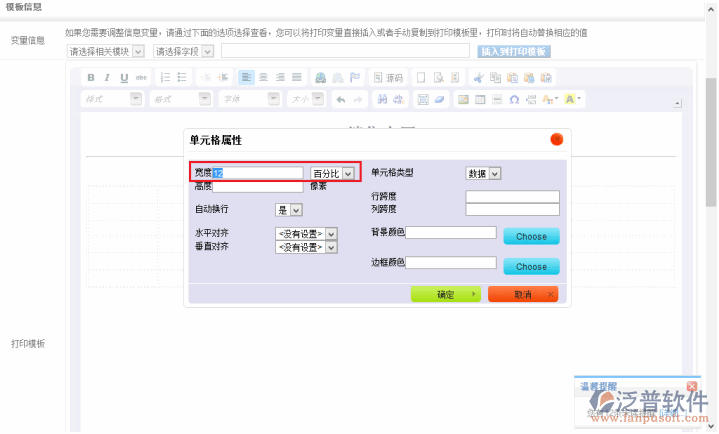Click the 确定 confirm button
This screenshot has height=434, width=719.
(x=445, y=295)
